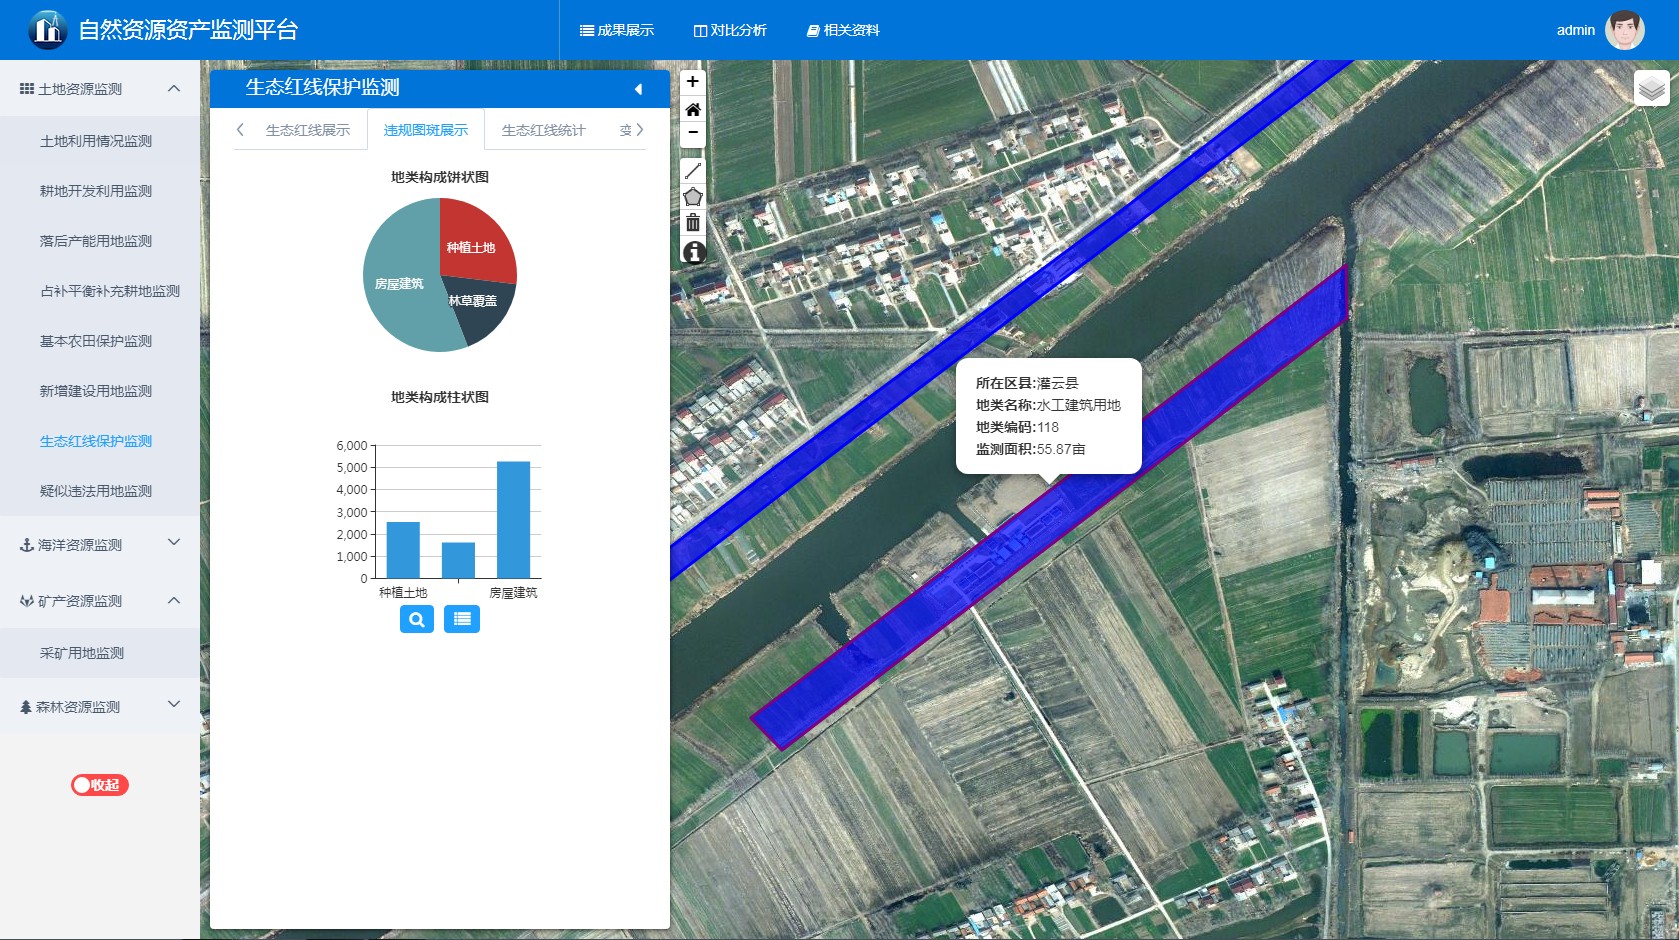This screenshot has width=1679, height=940.
Task: Click the info identify tool icon
Action: [x=693, y=252]
